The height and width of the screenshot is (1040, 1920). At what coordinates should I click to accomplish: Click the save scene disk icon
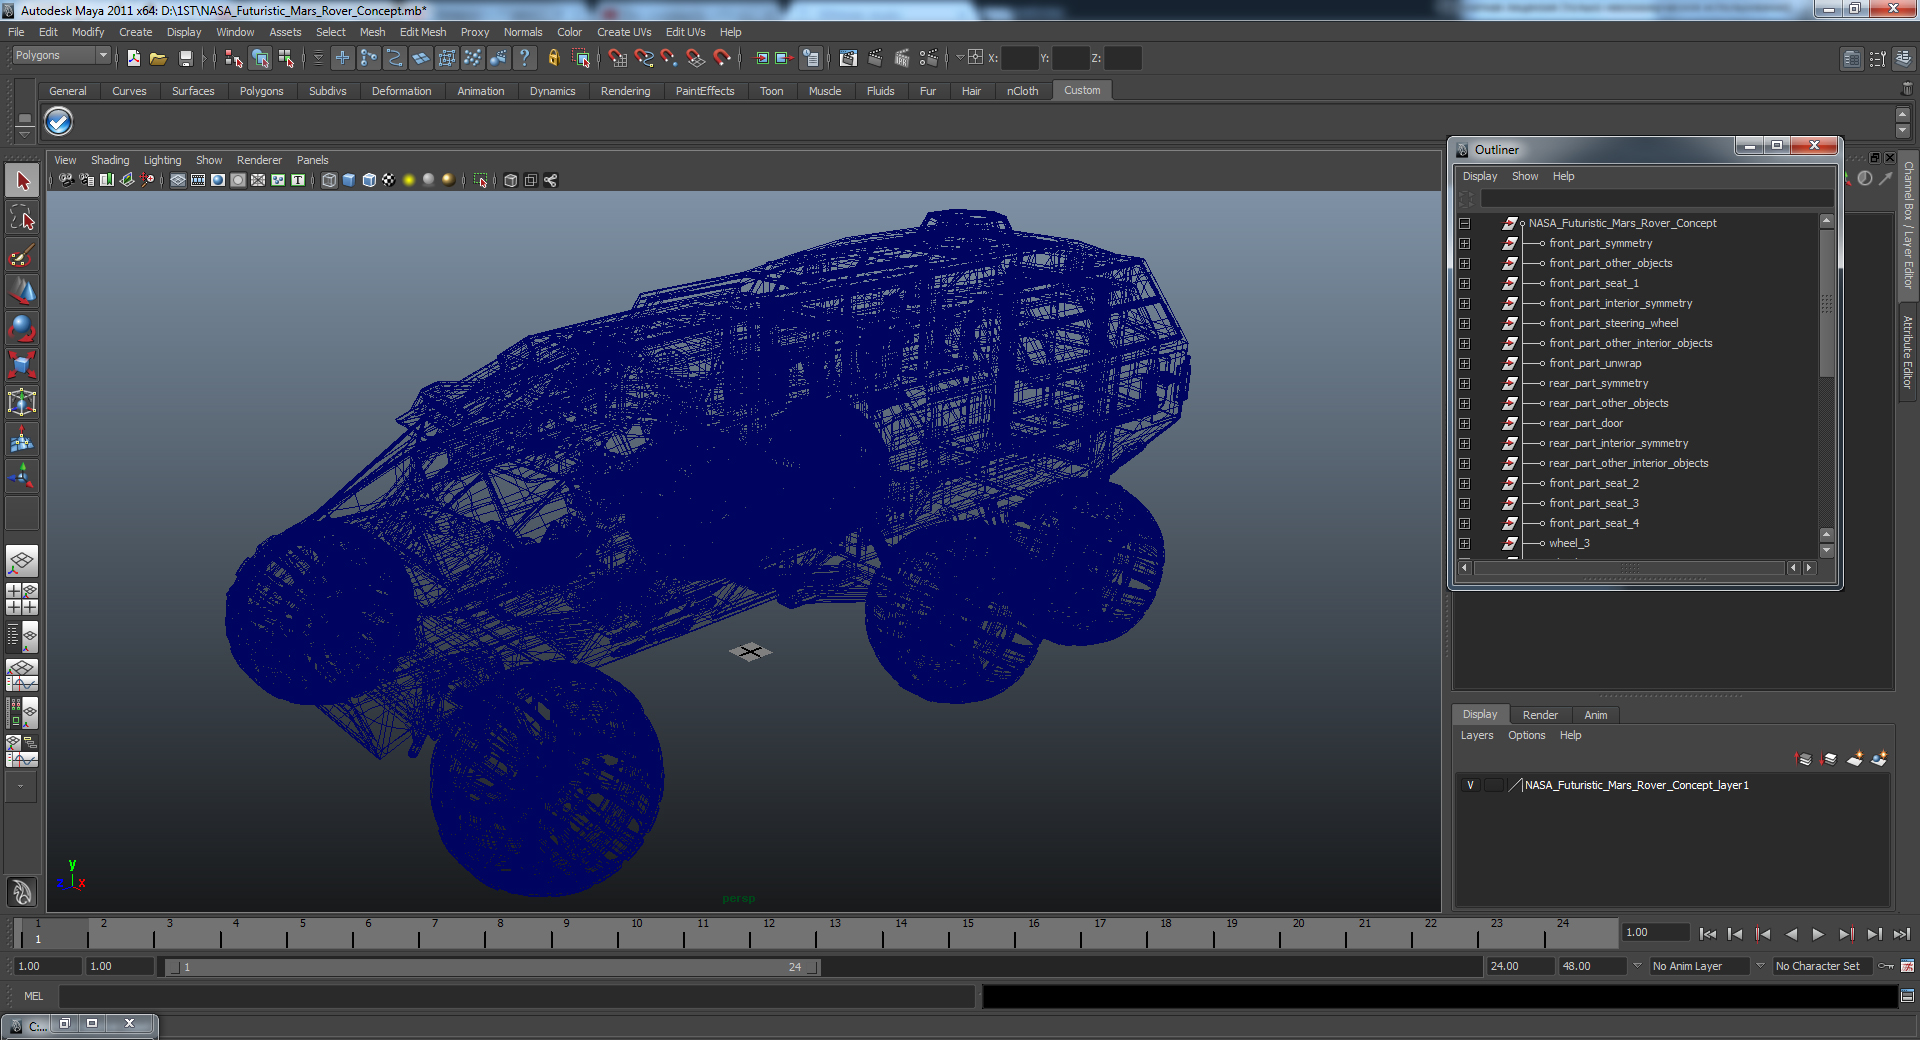[185, 58]
